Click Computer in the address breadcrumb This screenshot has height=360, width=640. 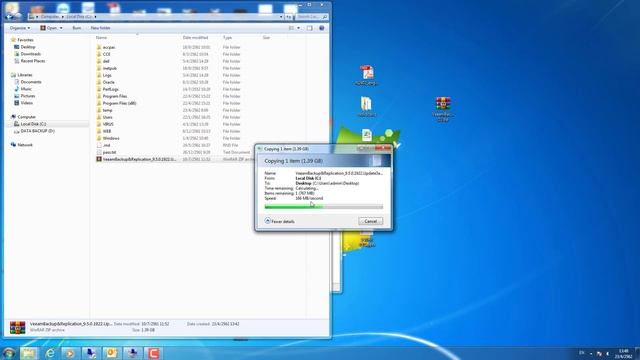tap(50, 17)
